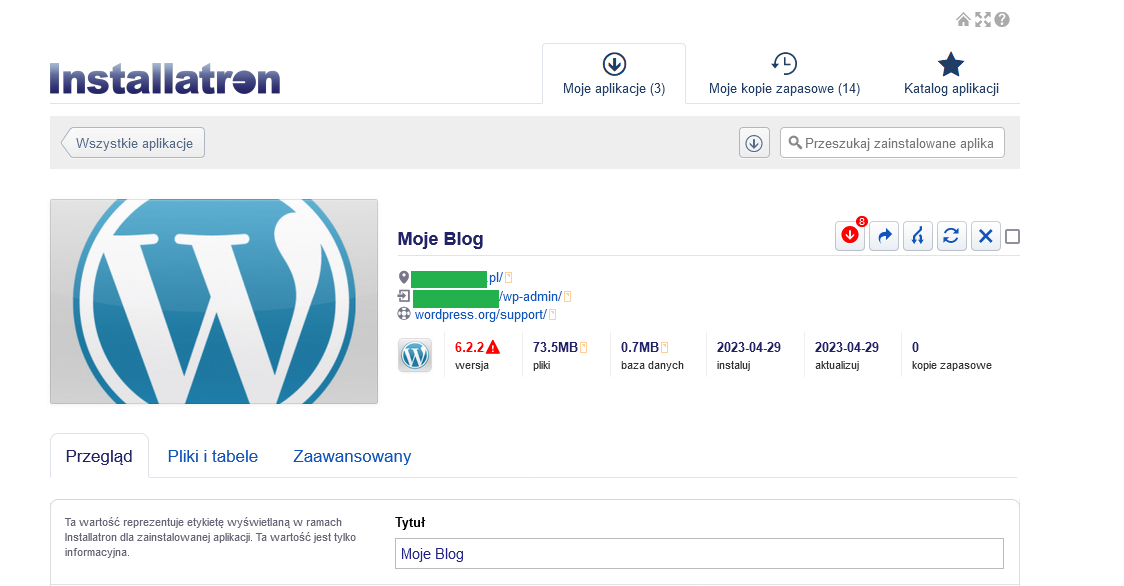Click the X uninstall icon for Moje Blog
The image size is (1124, 586).
tap(986, 237)
